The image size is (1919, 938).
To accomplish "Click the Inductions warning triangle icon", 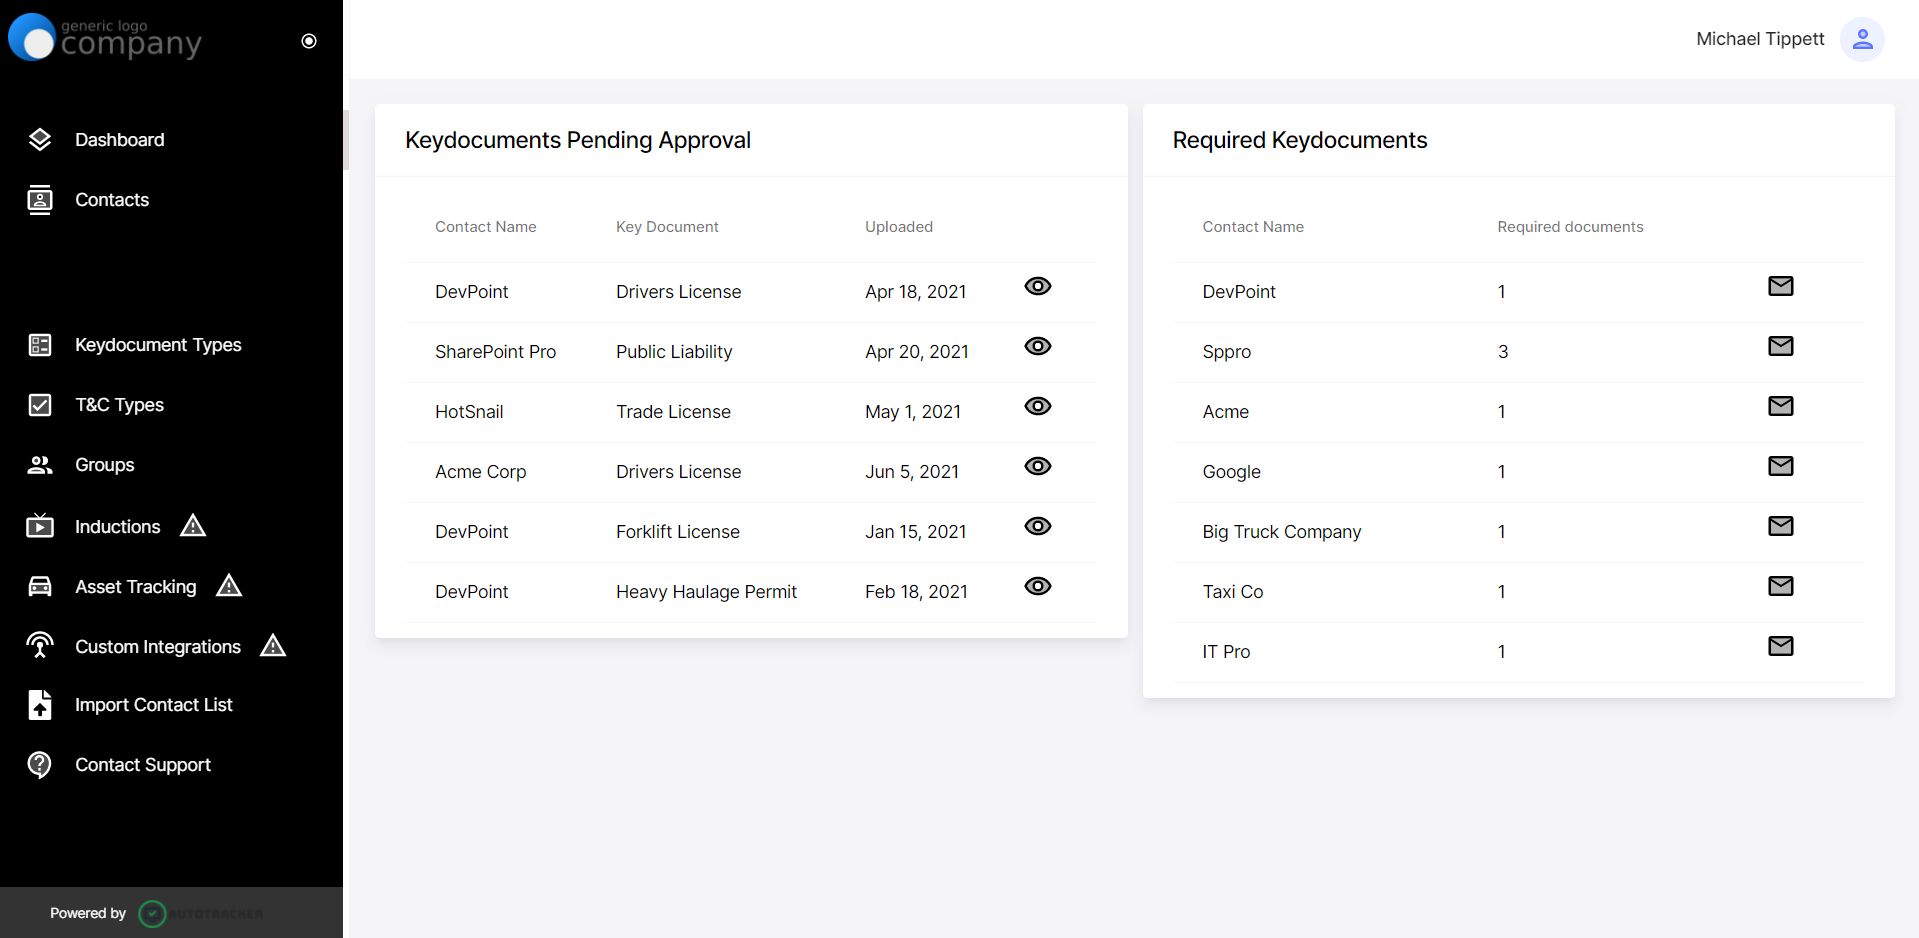I will tap(193, 526).
